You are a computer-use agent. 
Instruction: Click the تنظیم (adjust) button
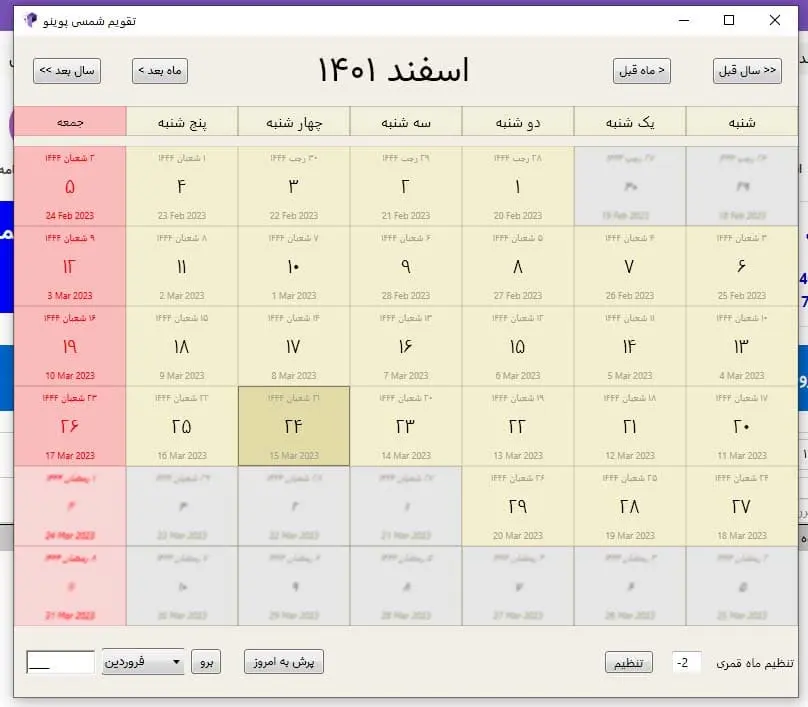[x=629, y=662]
